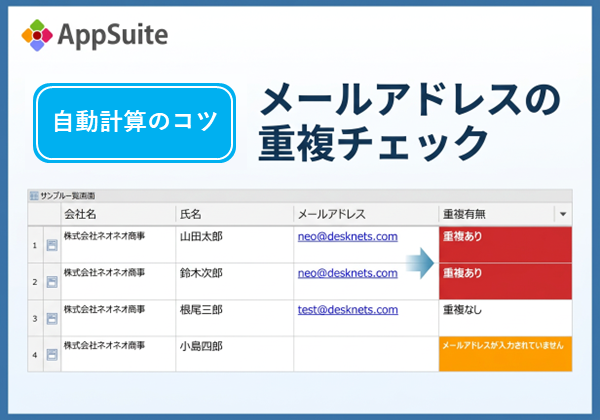
Task: Open record detail icon in row 1
Action: tap(52, 245)
